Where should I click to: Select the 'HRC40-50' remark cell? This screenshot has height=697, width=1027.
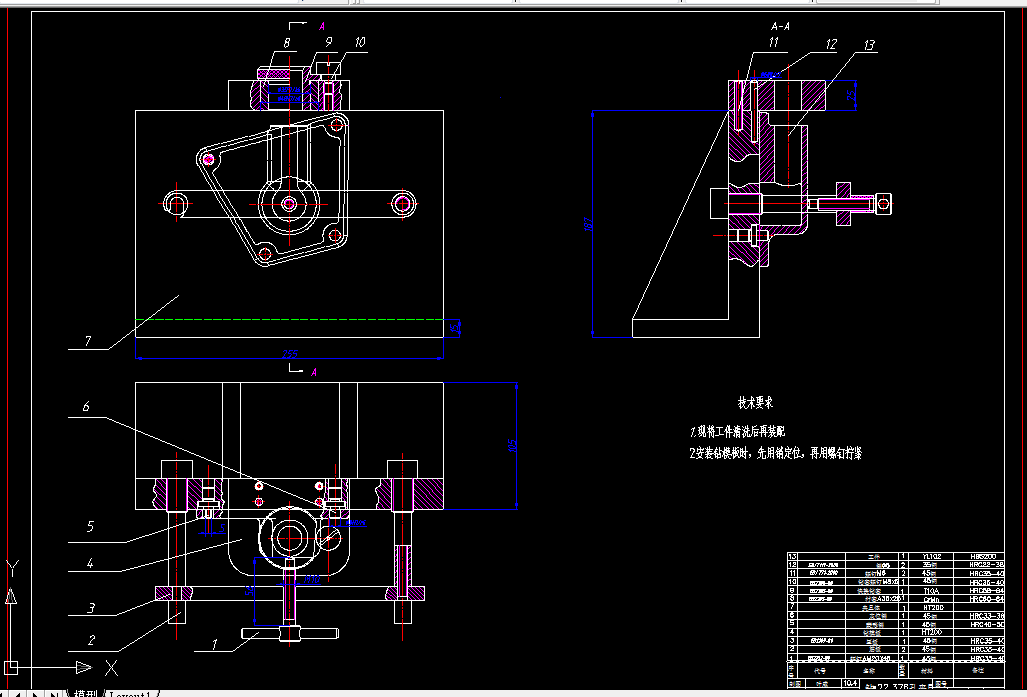point(979,624)
